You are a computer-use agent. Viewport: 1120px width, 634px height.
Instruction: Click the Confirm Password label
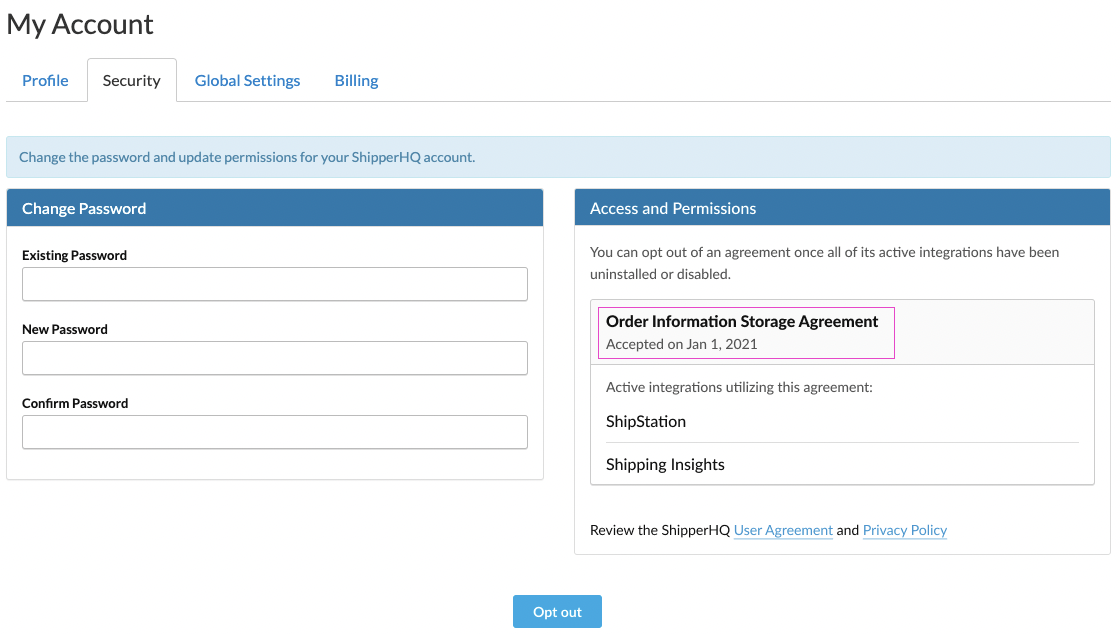coord(75,403)
